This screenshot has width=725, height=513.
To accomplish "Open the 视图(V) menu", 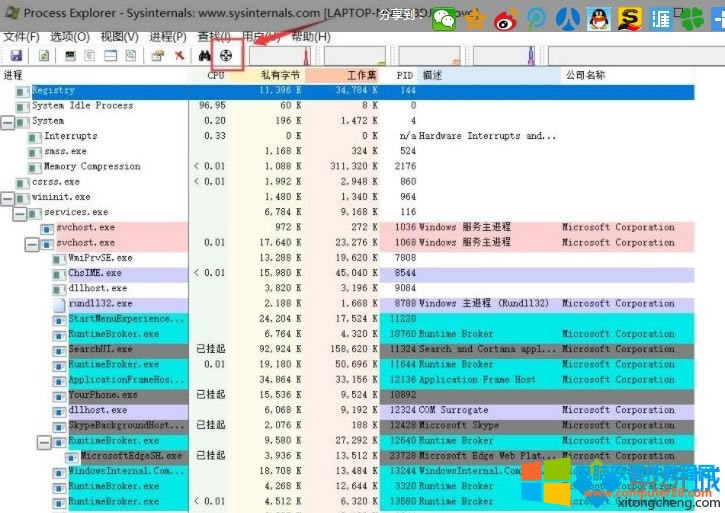I will click(119, 36).
